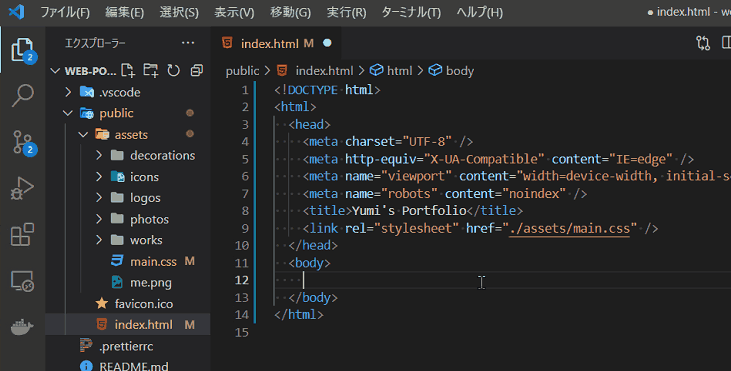Expand the icons folder
The image size is (731, 371).
point(99,177)
